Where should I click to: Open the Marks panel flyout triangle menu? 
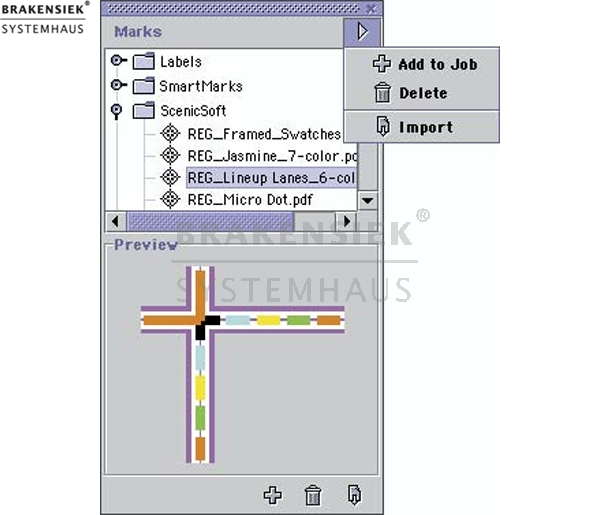tap(362, 31)
